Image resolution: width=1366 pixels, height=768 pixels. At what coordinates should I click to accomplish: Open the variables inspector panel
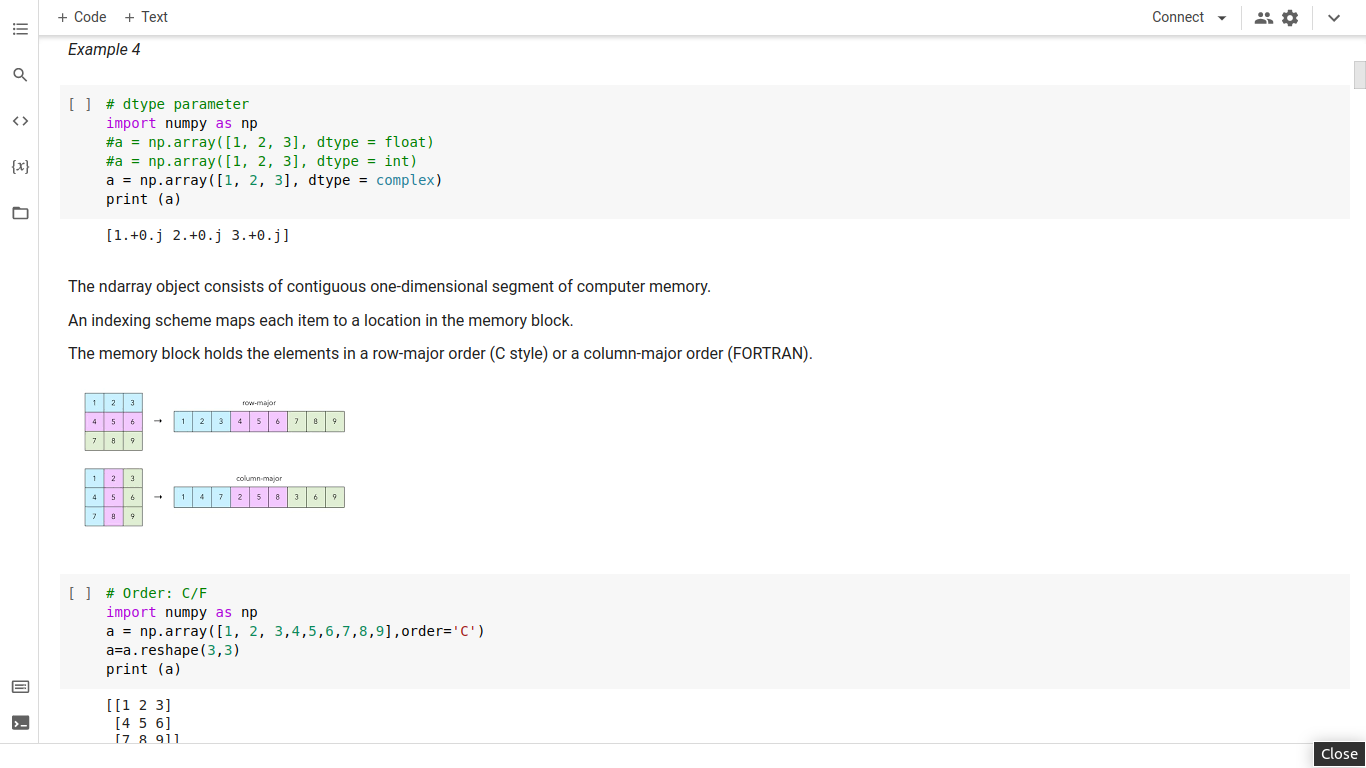click(x=20, y=166)
